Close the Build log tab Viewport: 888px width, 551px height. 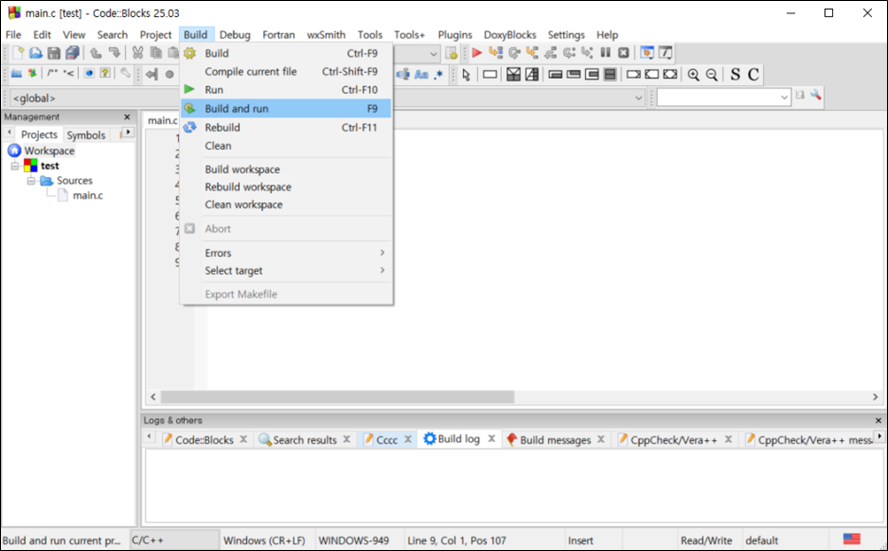tap(492, 438)
